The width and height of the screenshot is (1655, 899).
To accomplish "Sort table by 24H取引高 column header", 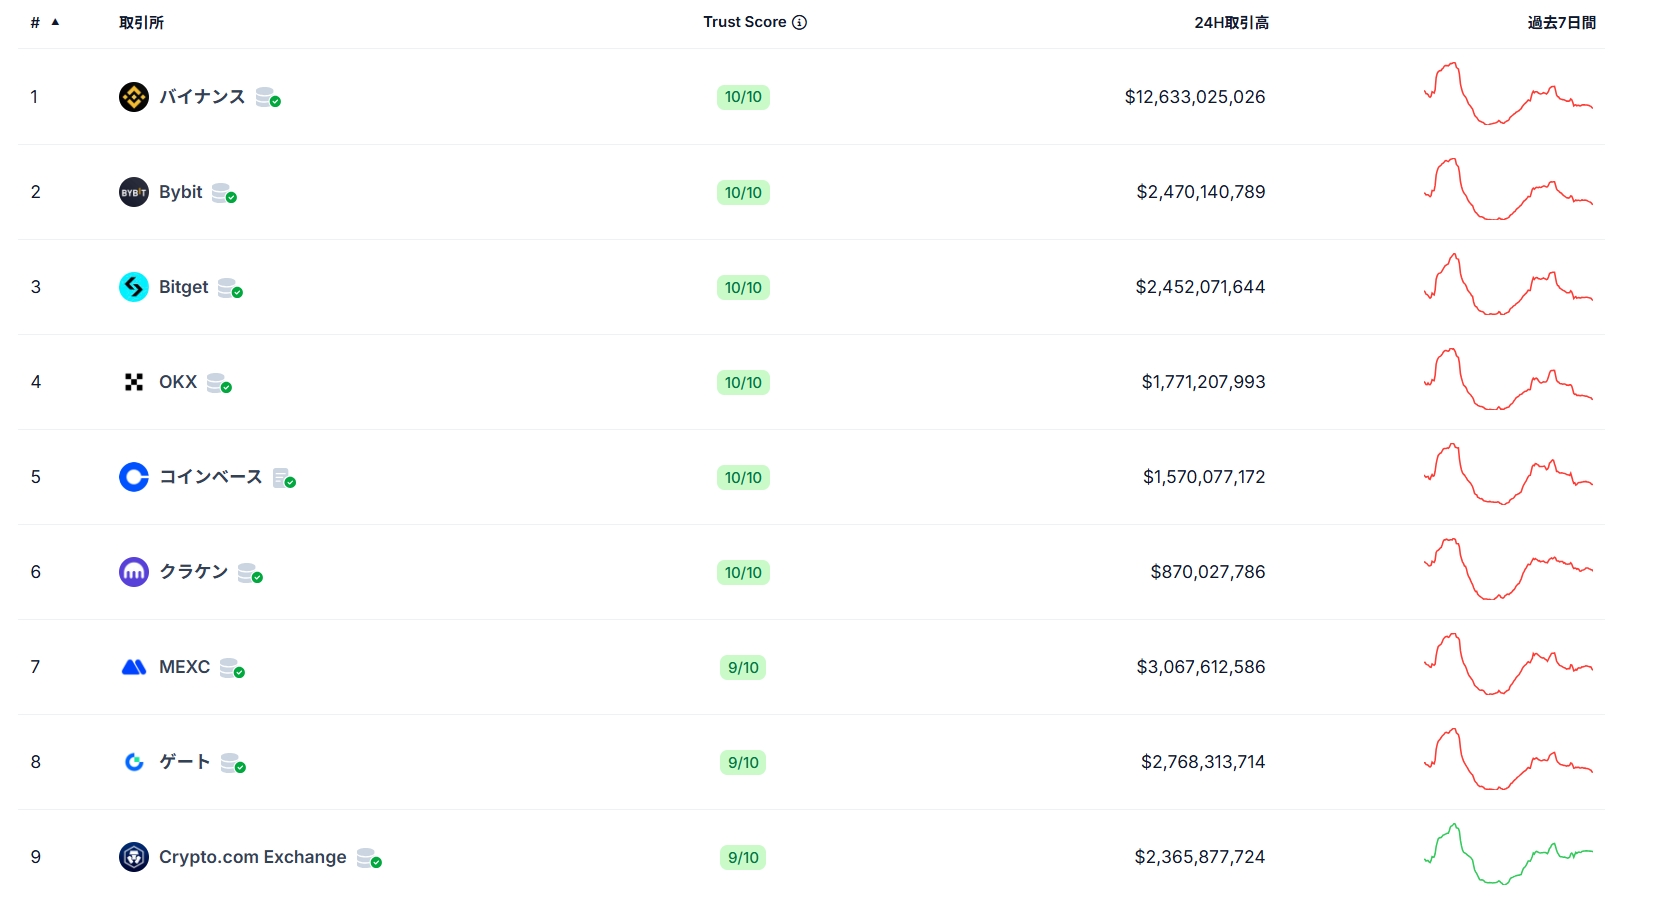I will click(x=1231, y=22).
